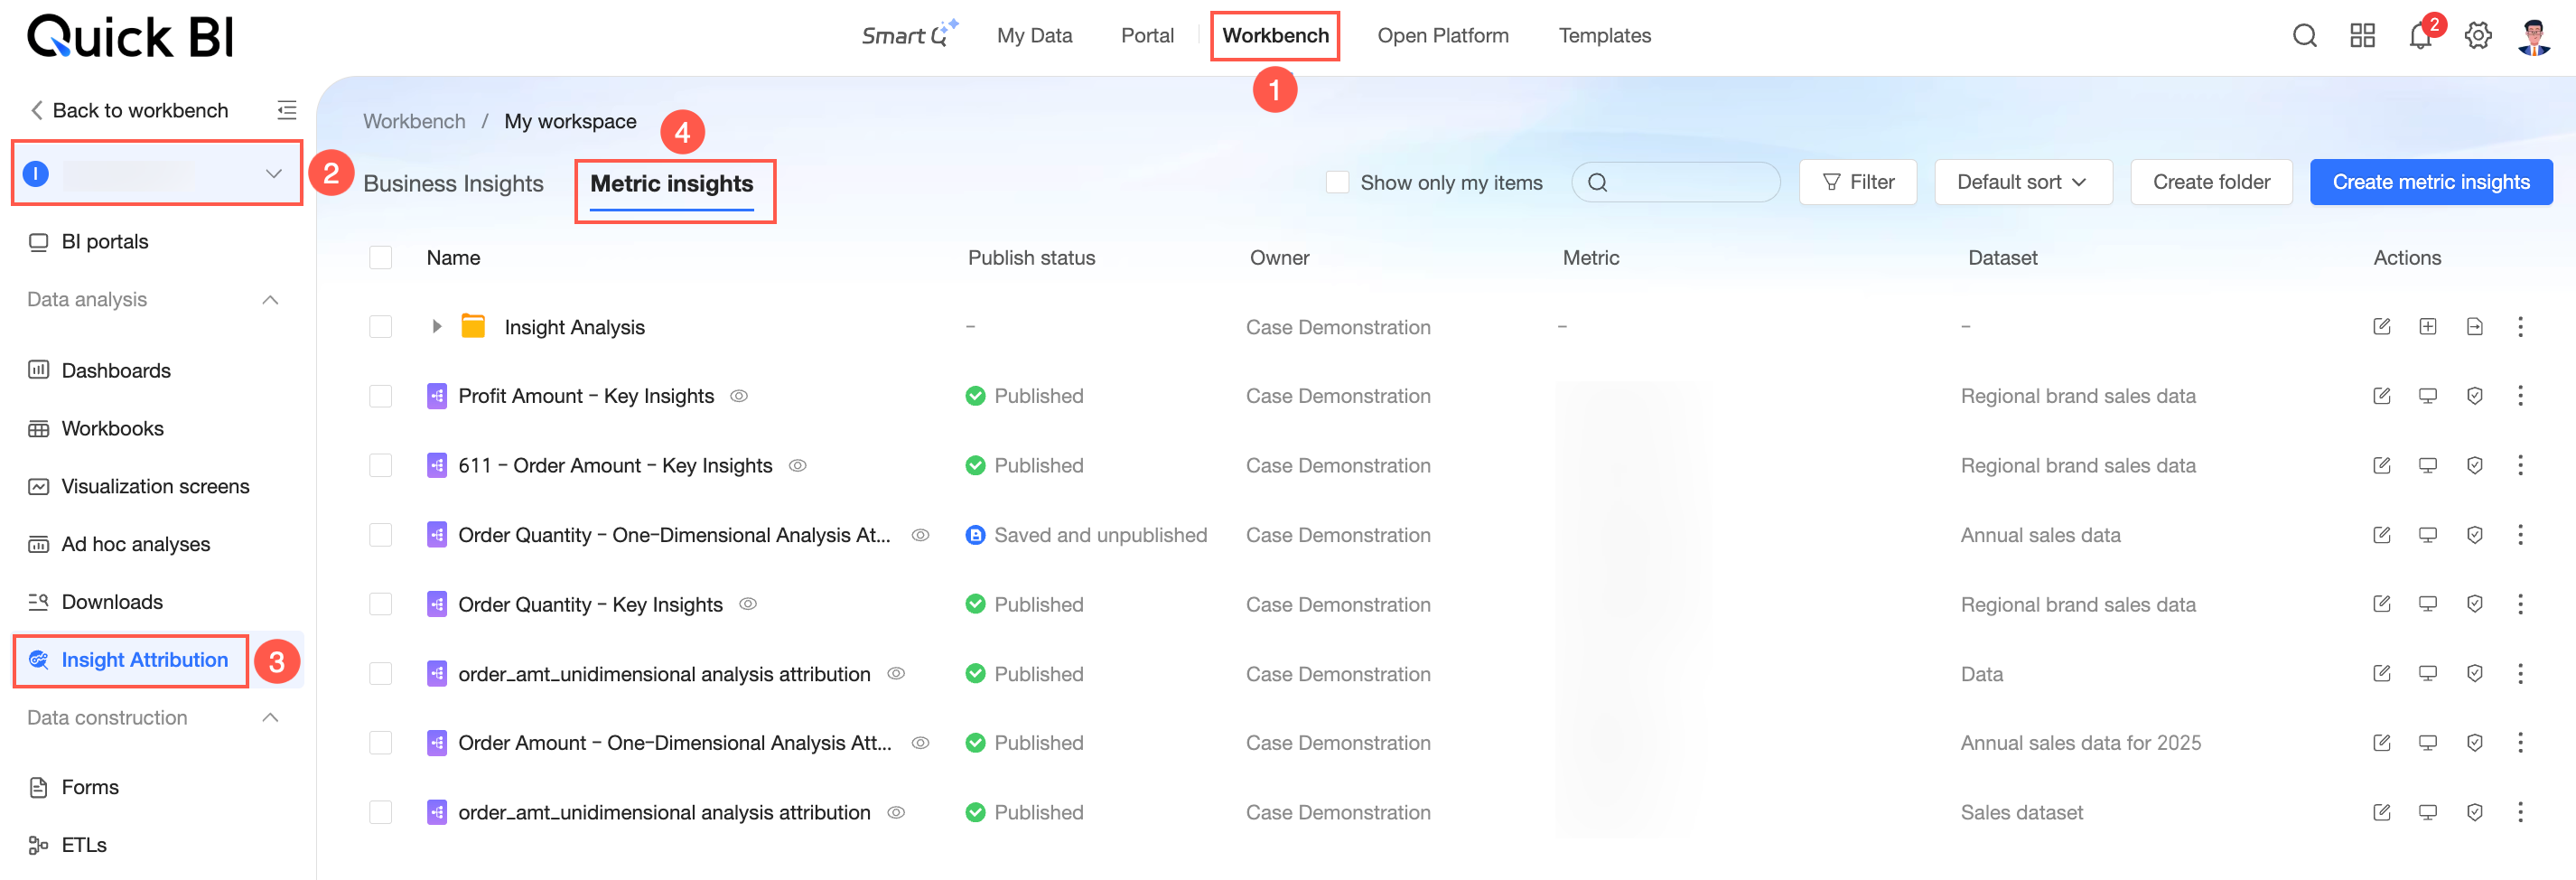Check the Show only my items checkbox
The height and width of the screenshot is (880, 2576).
(1337, 183)
